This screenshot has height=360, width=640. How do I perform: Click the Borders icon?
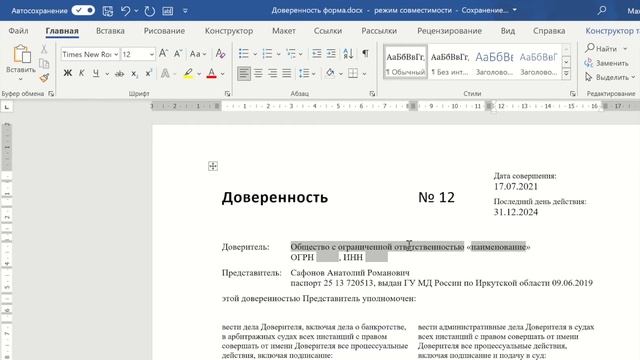point(353,73)
